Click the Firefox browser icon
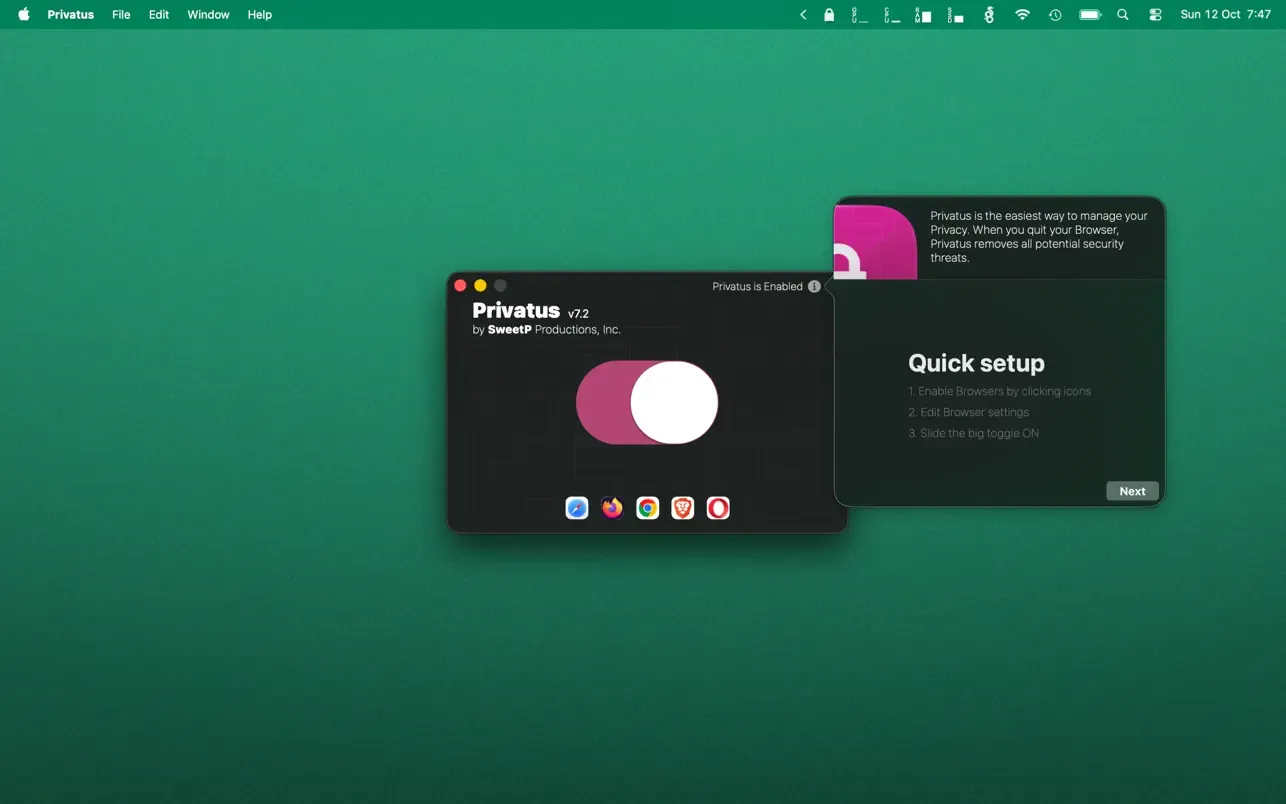 [612, 508]
